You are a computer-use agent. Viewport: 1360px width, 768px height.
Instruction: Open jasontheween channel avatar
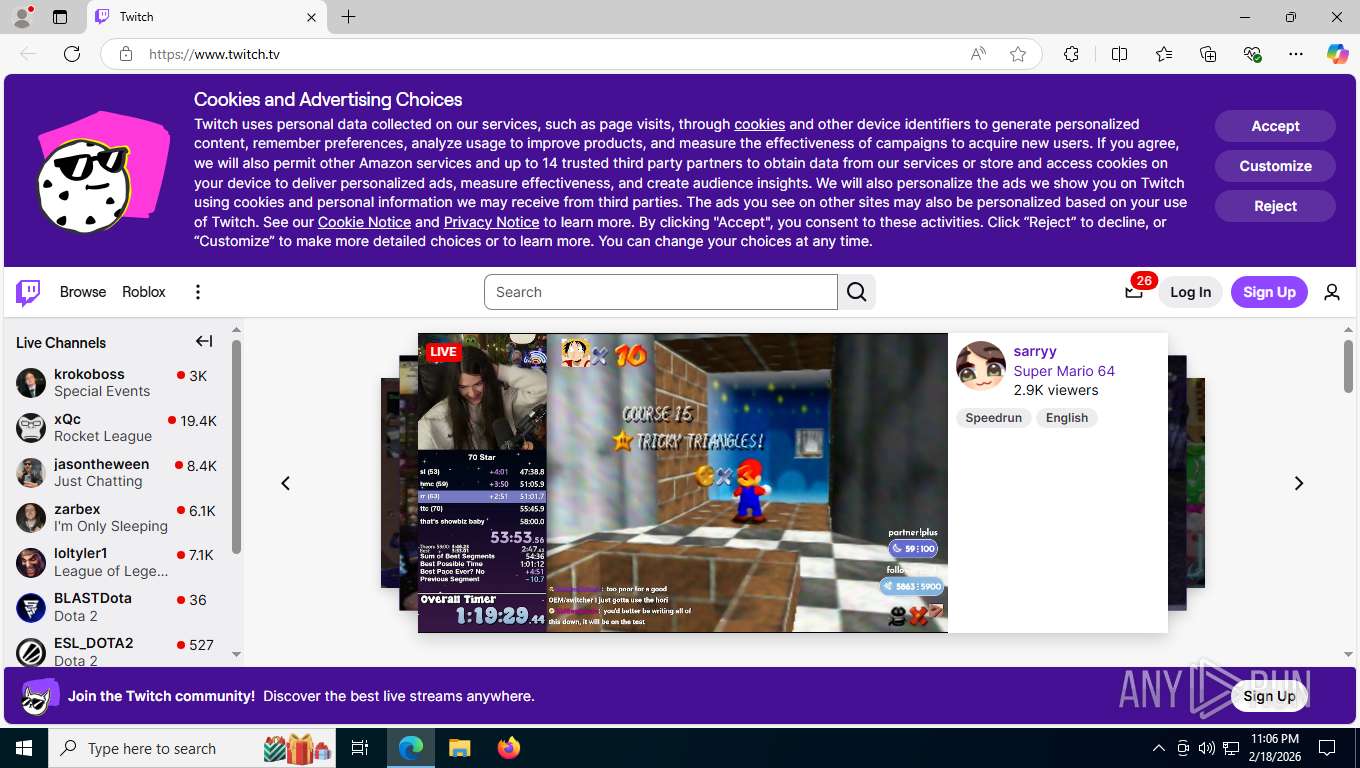[31, 473]
